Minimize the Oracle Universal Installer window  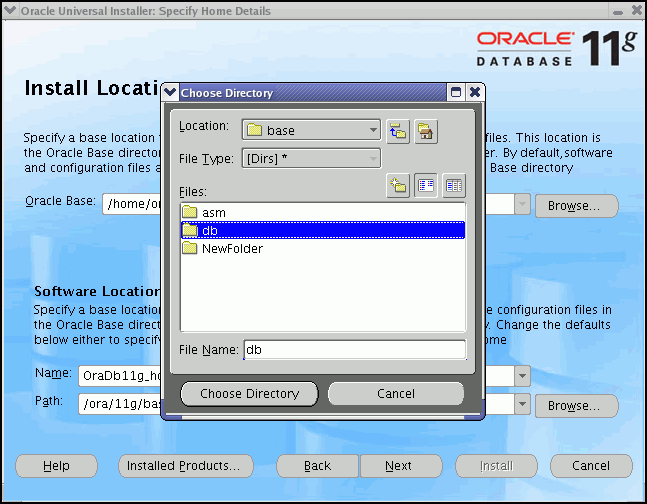pyautogui.click(x=618, y=12)
